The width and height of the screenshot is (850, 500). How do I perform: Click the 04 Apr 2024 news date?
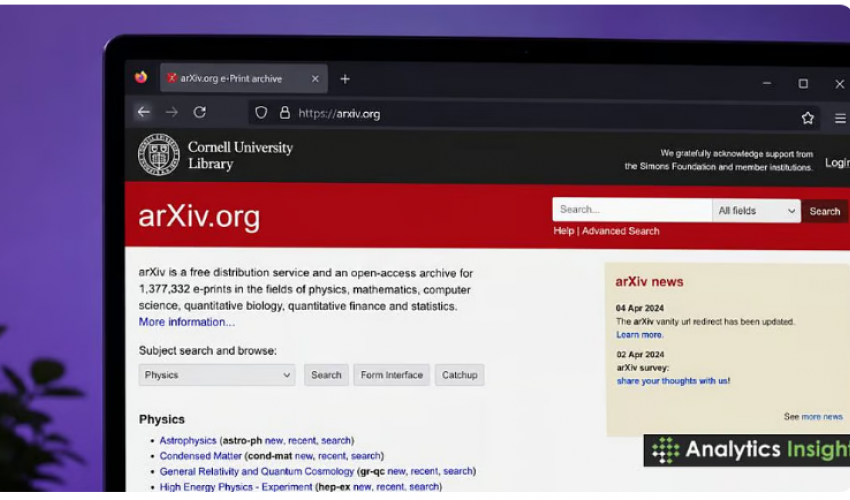pos(640,308)
